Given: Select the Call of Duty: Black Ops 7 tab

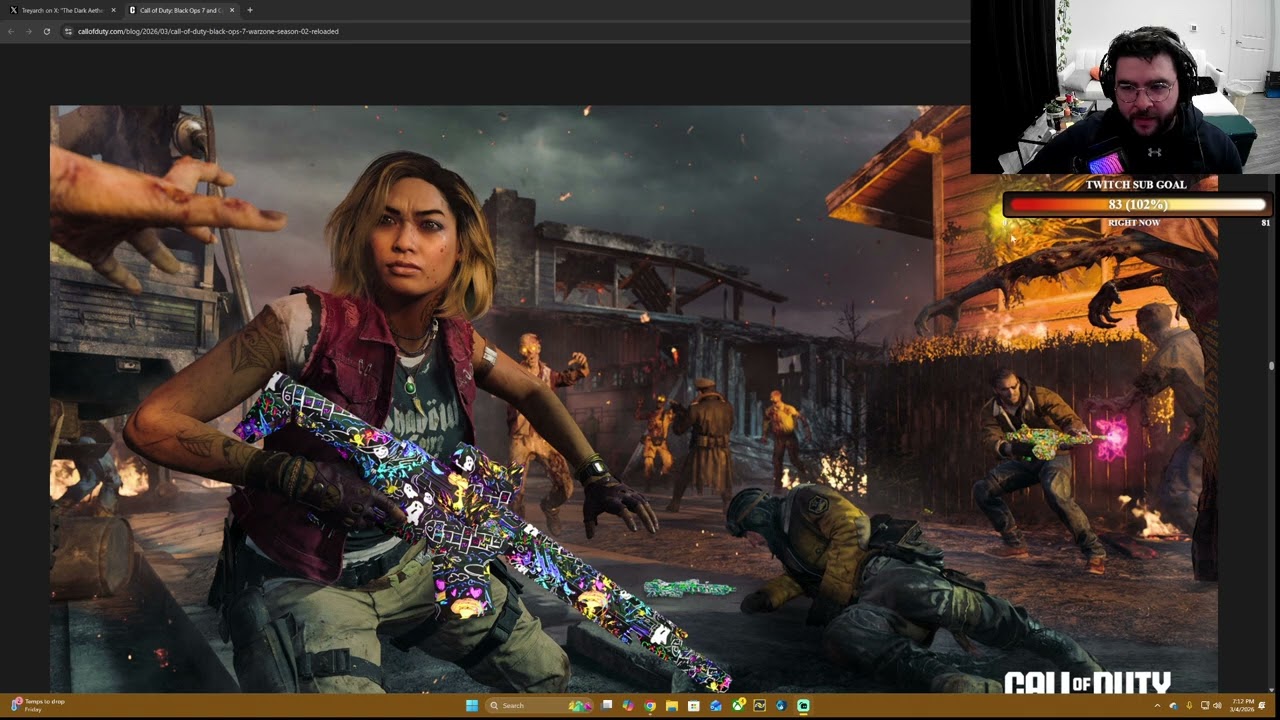Looking at the screenshot, I should (180, 10).
